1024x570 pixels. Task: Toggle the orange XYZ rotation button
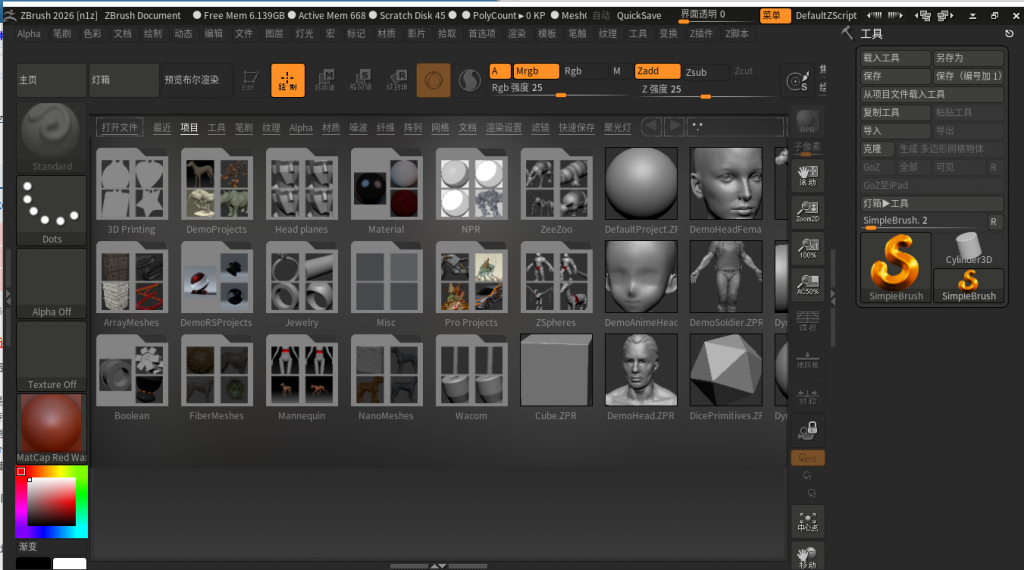(808, 458)
